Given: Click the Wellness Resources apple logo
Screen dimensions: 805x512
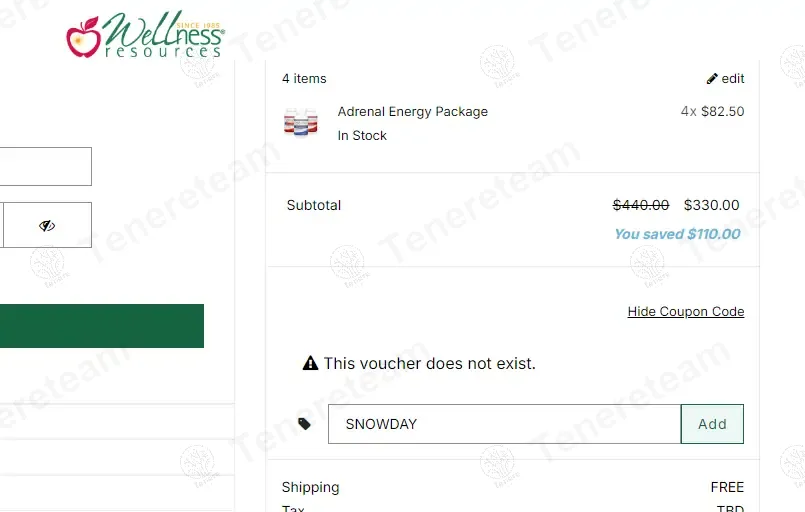Looking at the screenshot, I should pyautogui.click(x=84, y=37).
